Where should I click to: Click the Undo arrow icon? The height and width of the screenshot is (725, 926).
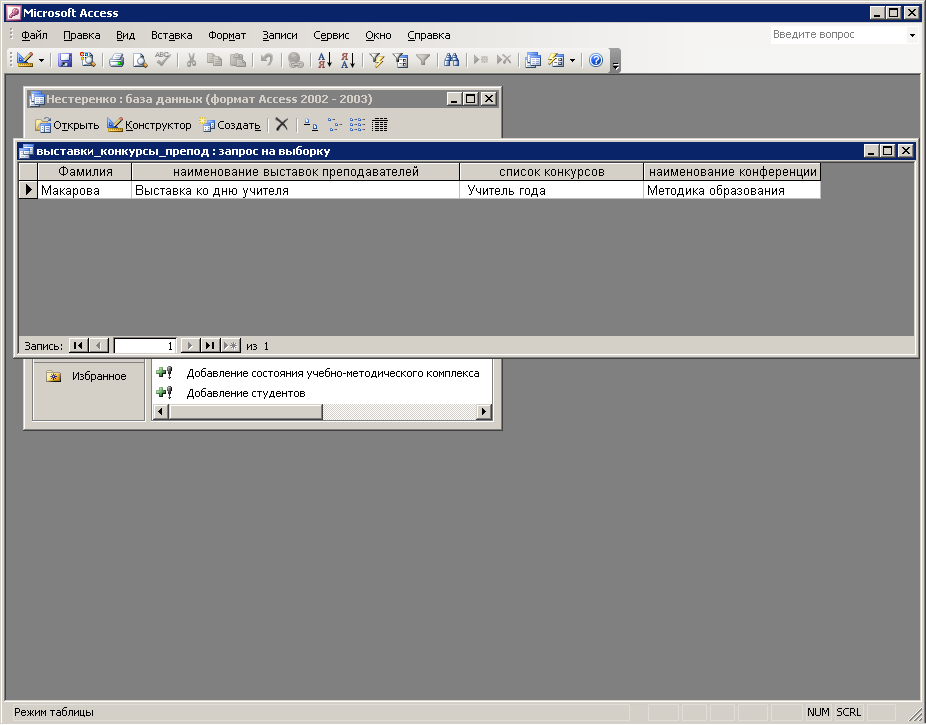266,60
